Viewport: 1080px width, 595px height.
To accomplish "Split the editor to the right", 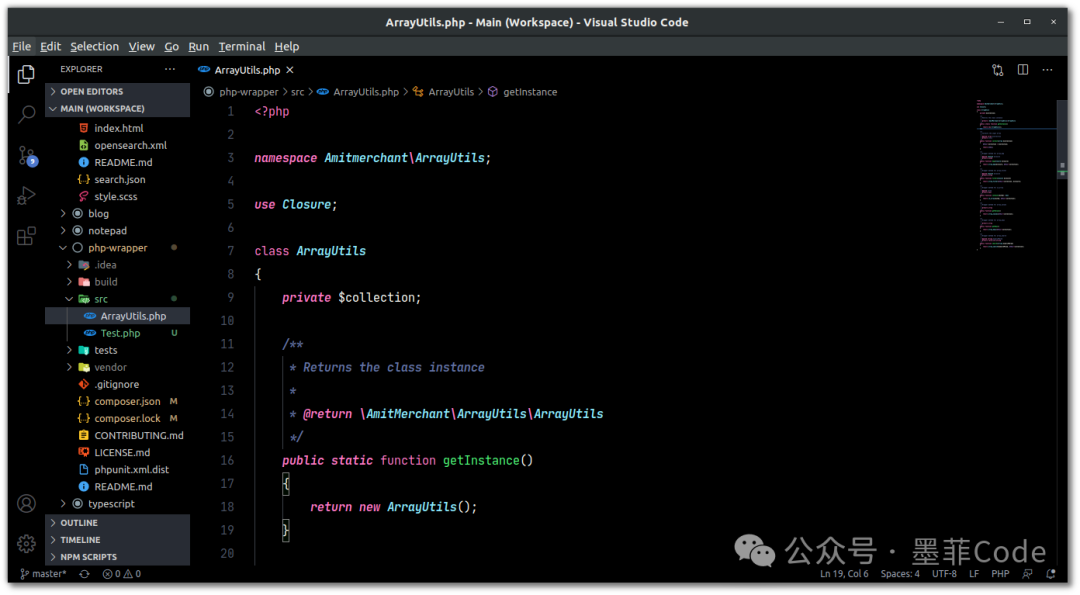I will tap(1023, 70).
